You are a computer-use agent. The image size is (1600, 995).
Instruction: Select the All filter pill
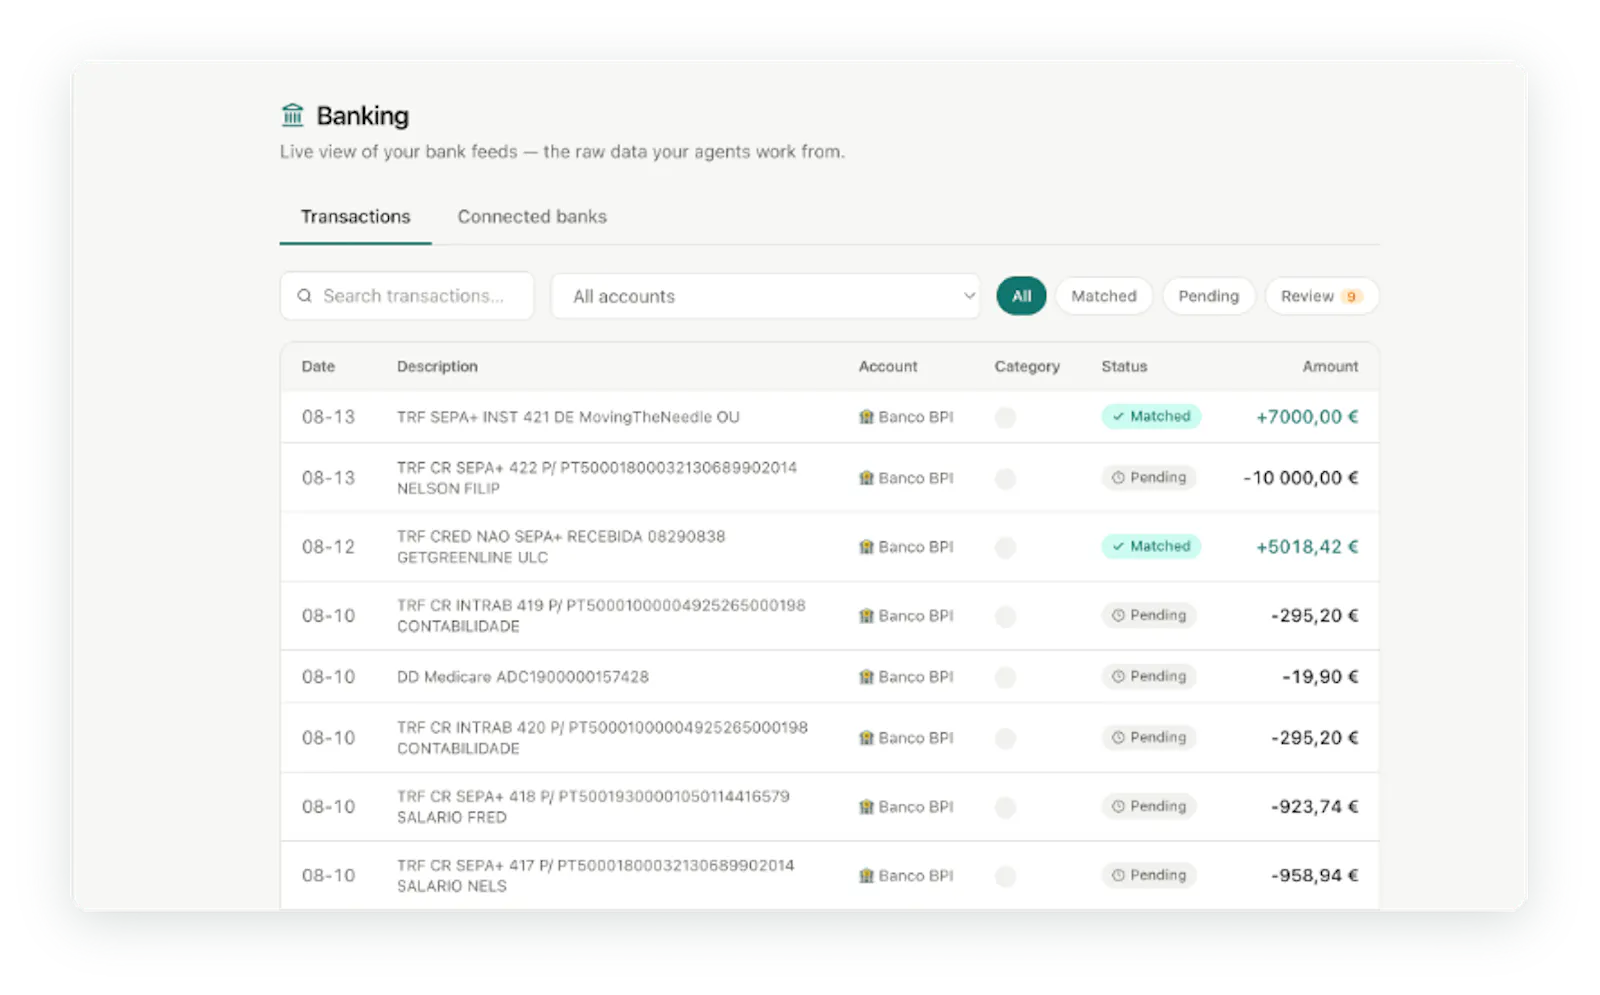(x=1021, y=296)
